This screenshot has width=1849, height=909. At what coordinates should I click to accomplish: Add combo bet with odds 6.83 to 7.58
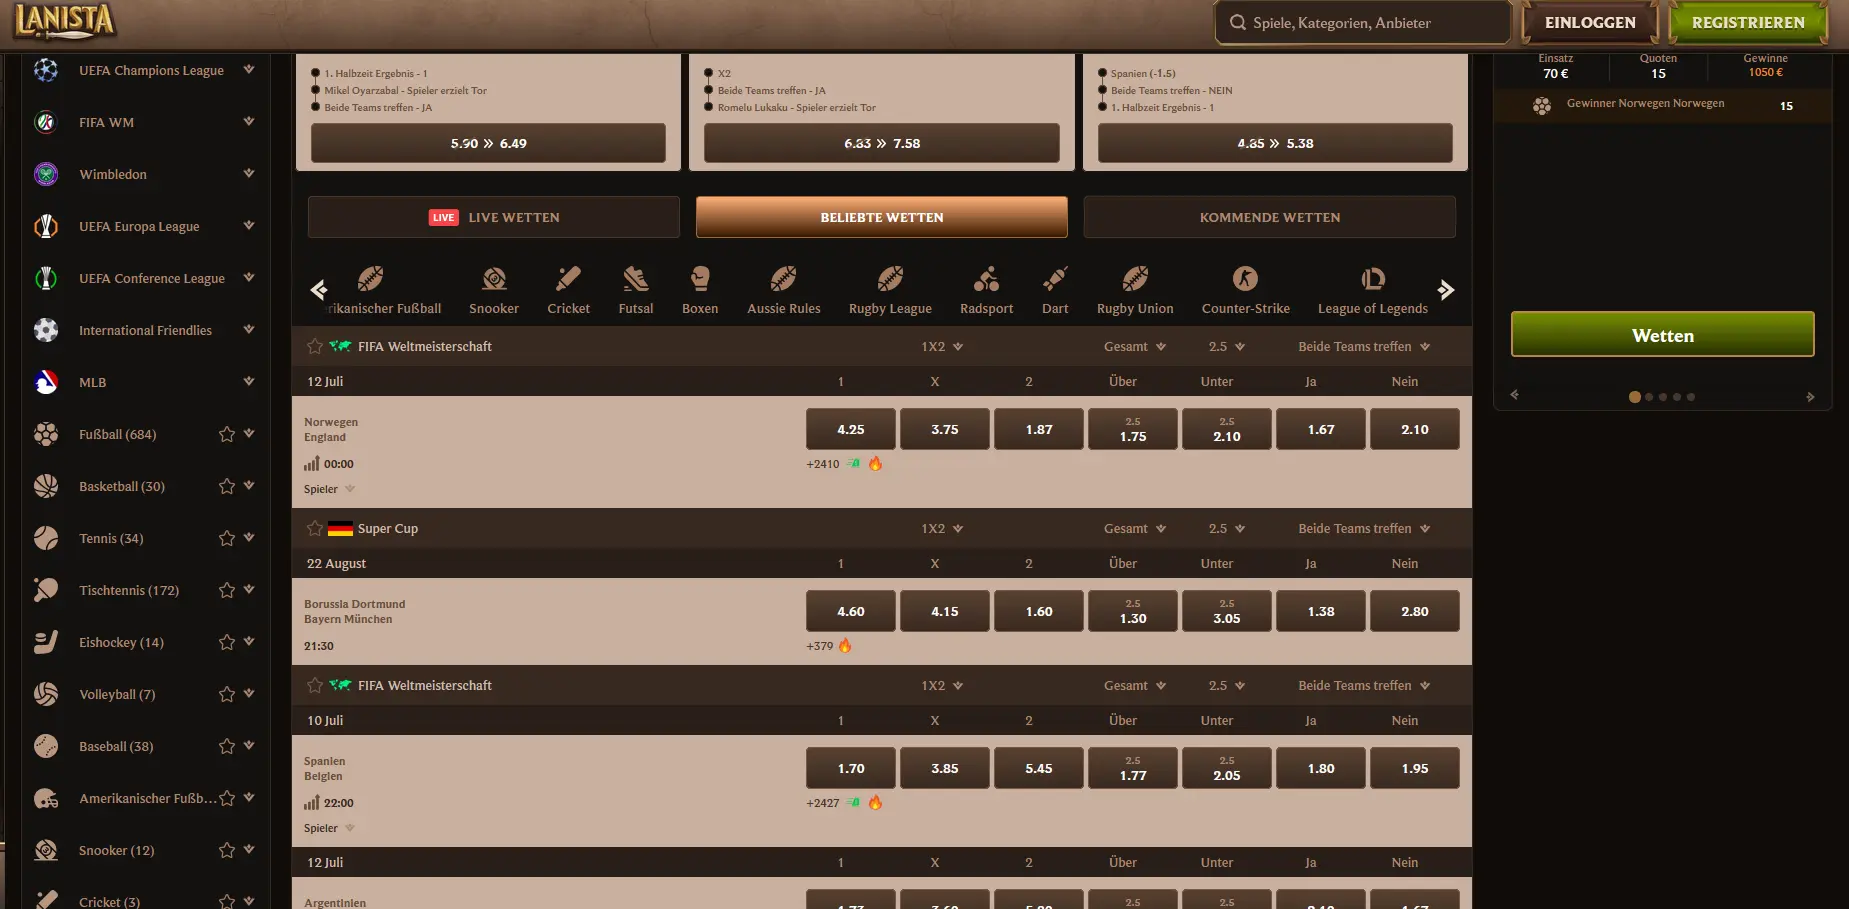[x=882, y=143]
